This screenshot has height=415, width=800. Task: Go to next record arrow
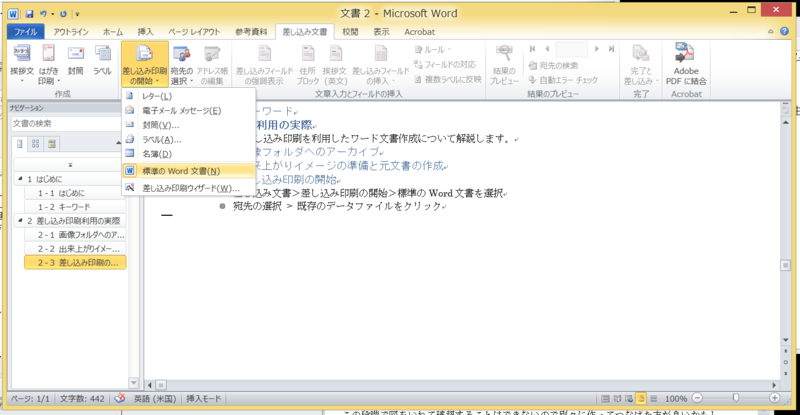[596, 49]
